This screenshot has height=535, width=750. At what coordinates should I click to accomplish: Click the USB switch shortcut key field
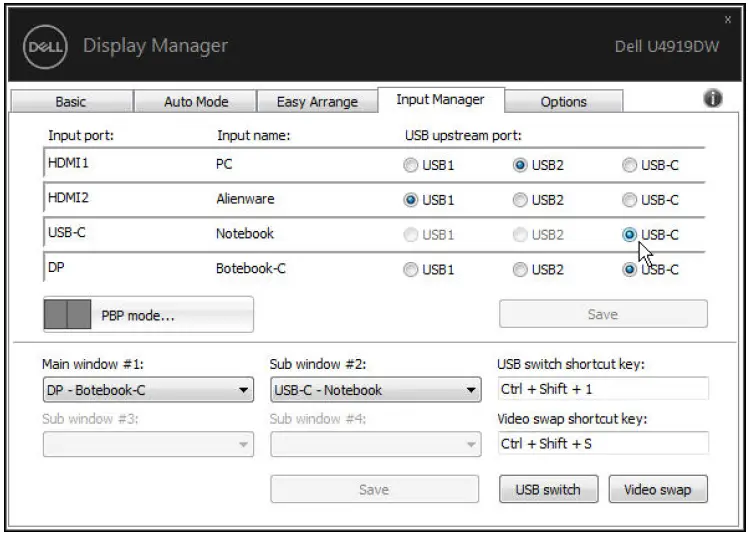[x=603, y=389]
